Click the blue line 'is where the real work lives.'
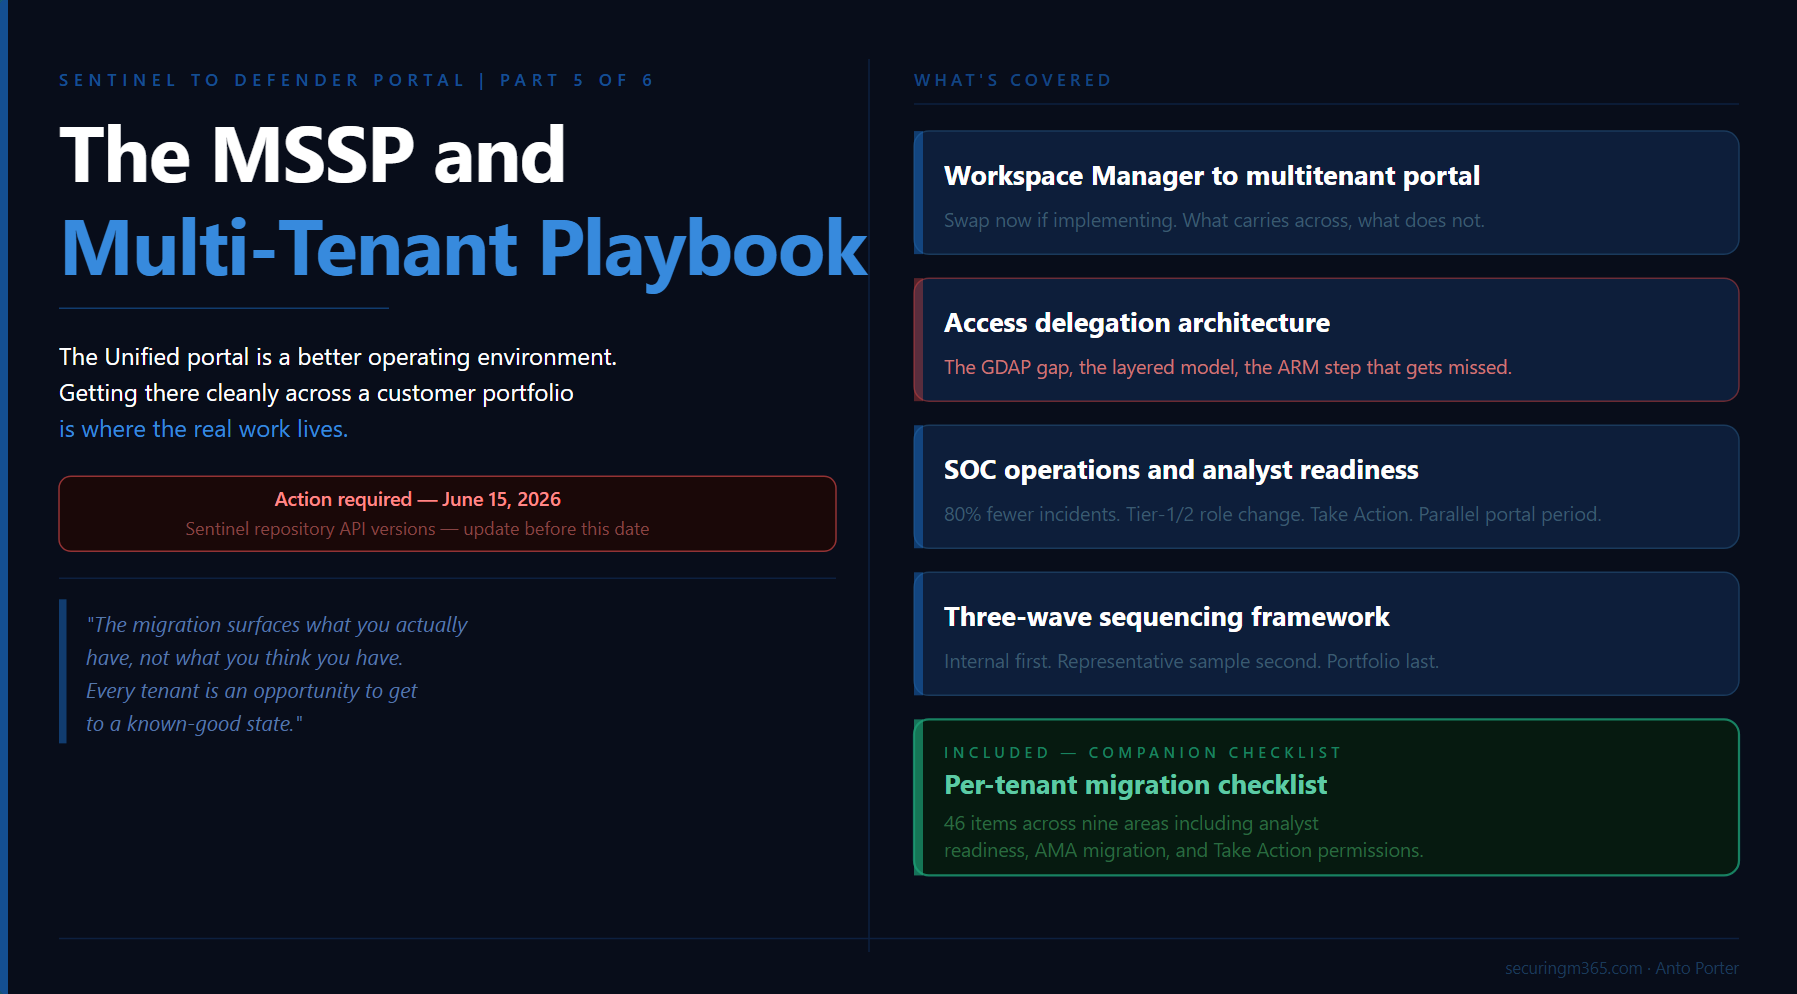 [203, 429]
